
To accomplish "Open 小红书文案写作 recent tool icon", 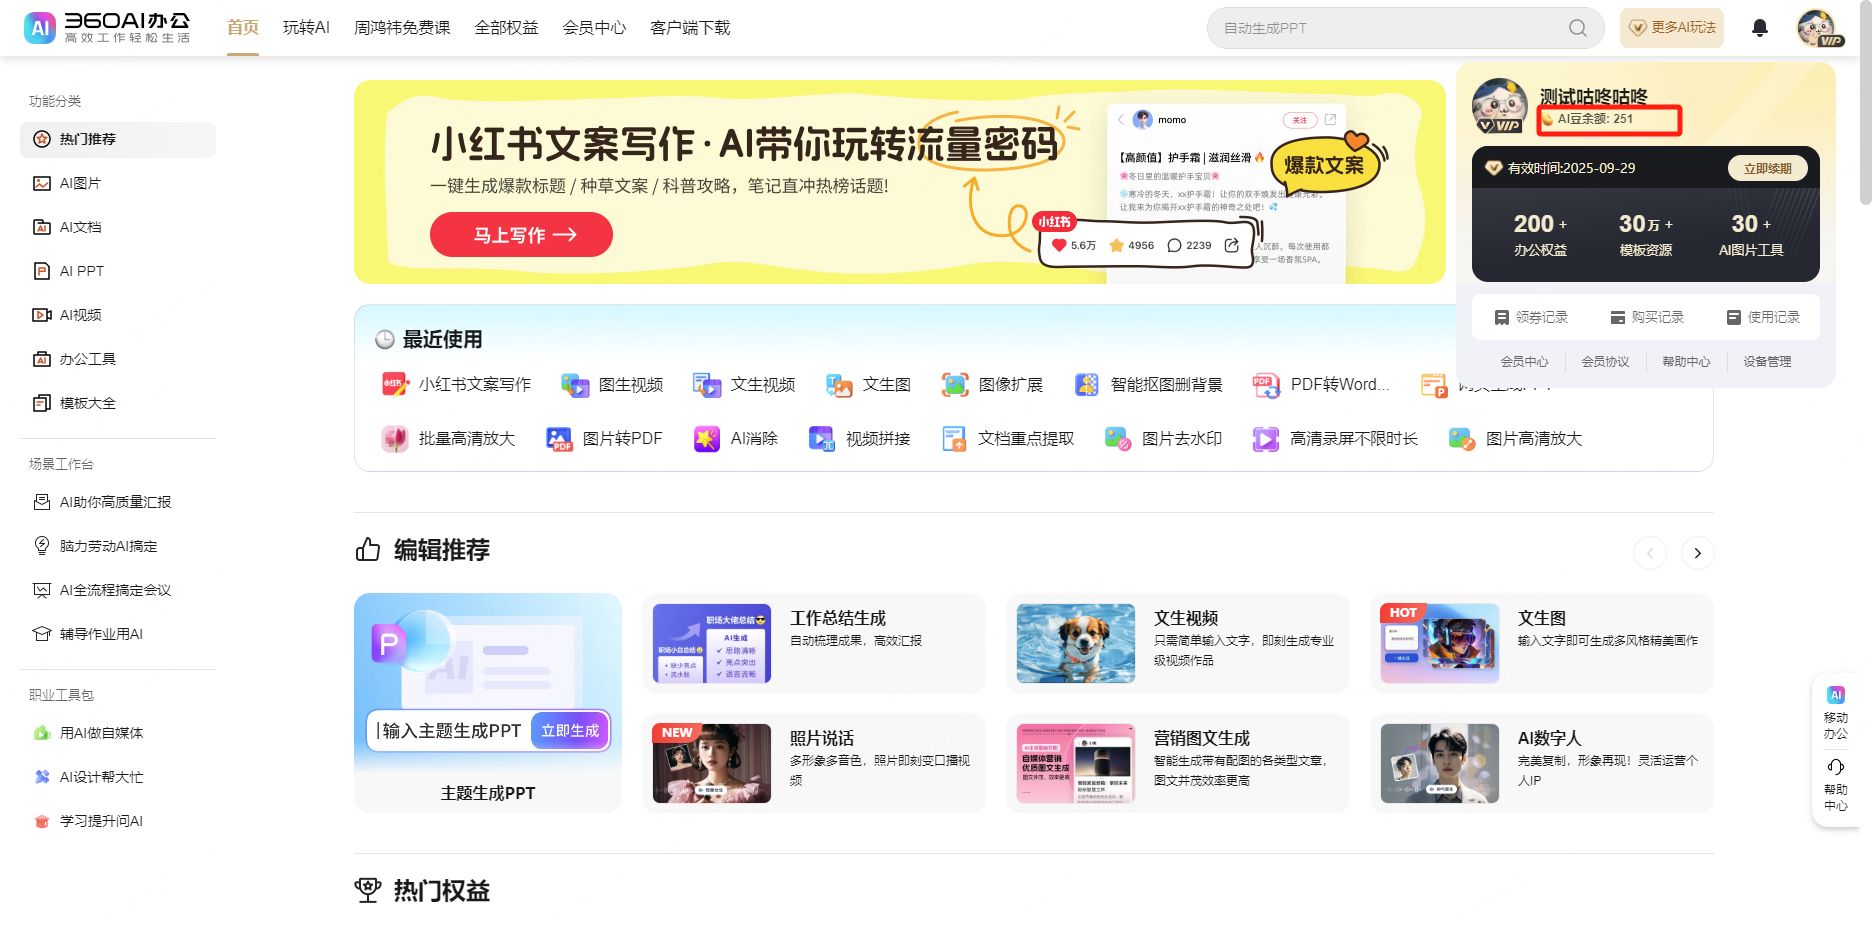I will coord(395,384).
